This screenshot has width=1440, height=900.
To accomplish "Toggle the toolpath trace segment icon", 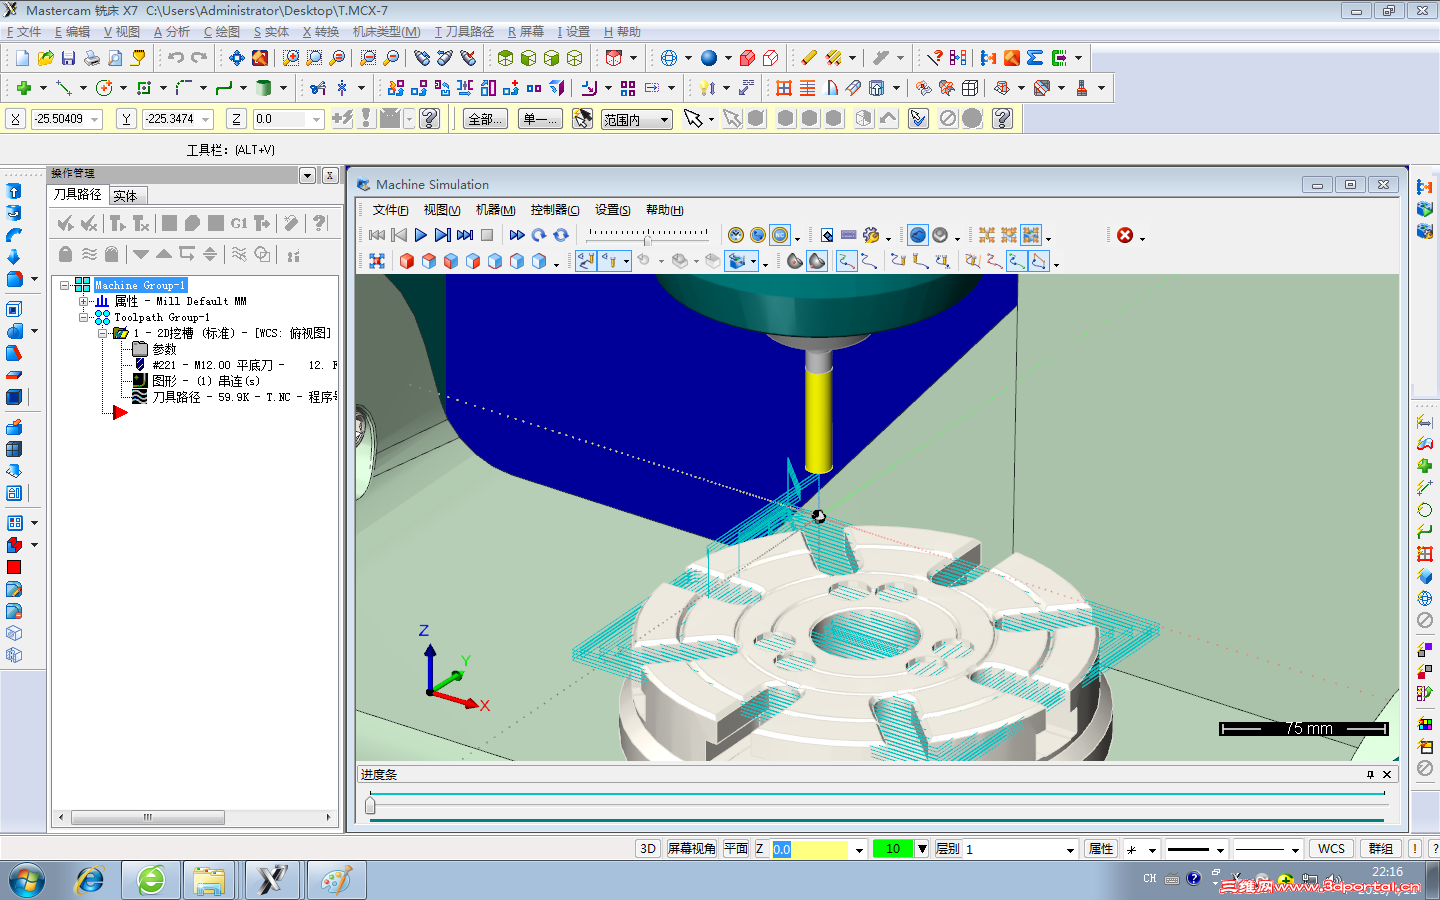I will [847, 261].
